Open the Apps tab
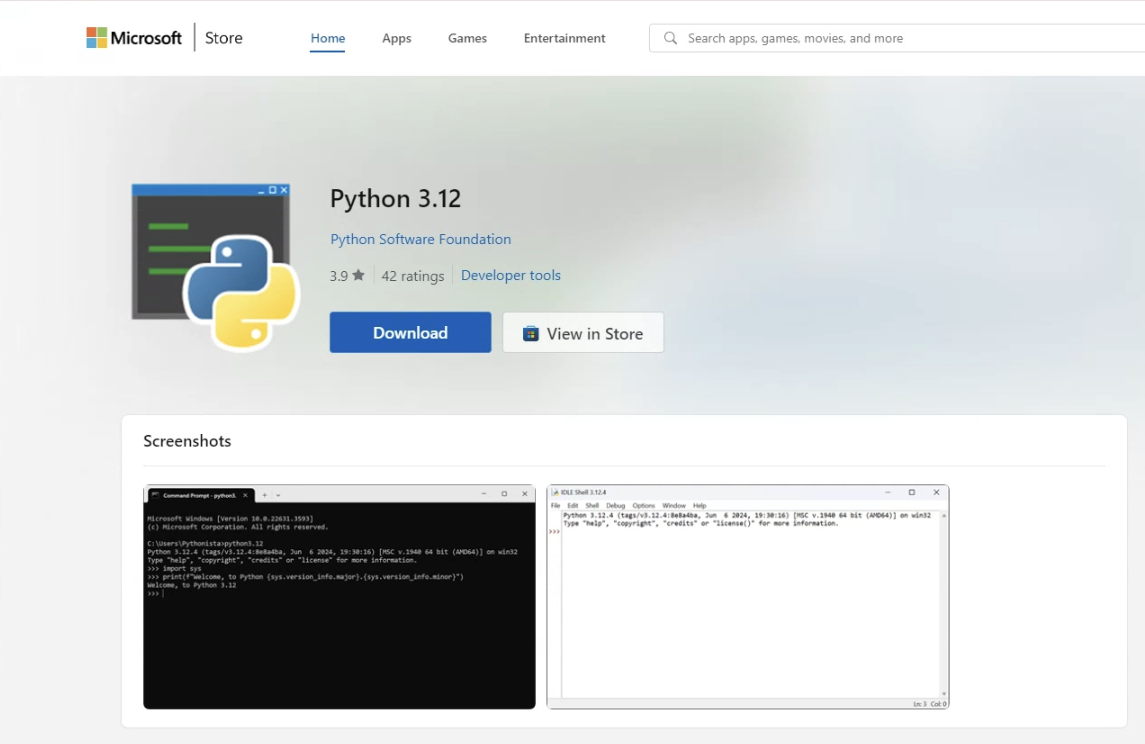The height and width of the screenshot is (744, 1145). pyautogui.click(x=397, y=38)
